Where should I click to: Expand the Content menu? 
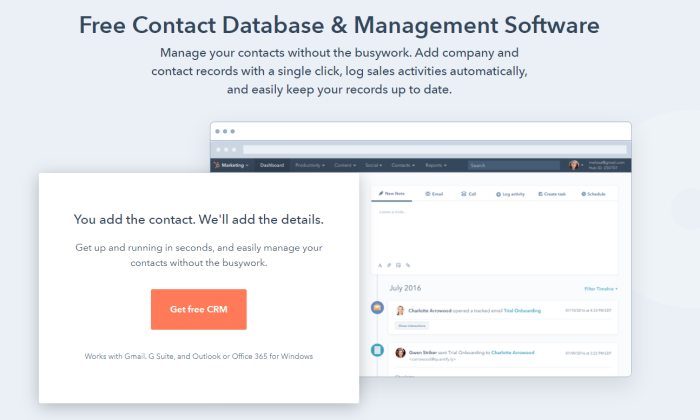pyautogui.click(x=345, y=165)
